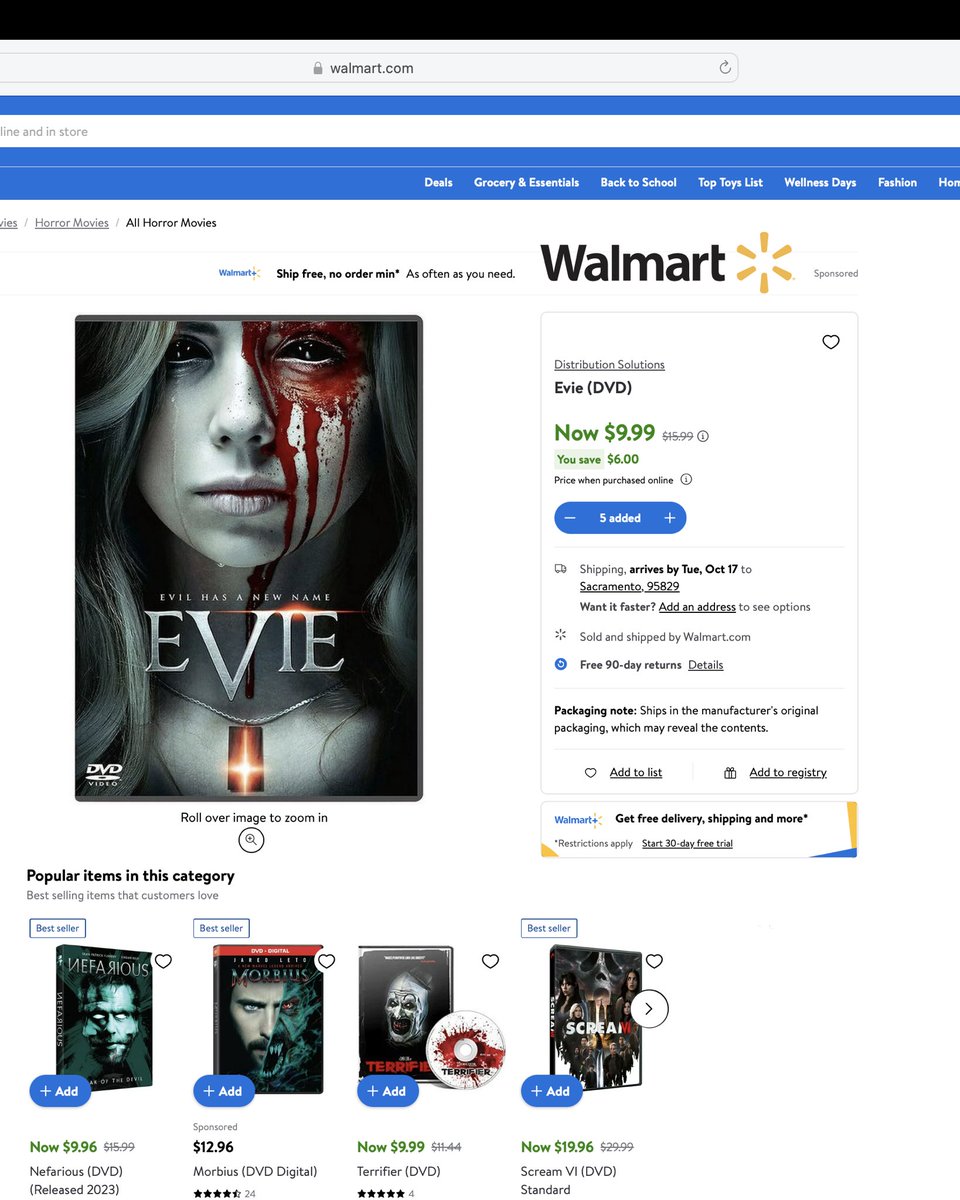The image size is (960, 1200).
Task: Open Top Toys List navigation item
Action: (730, 182)
